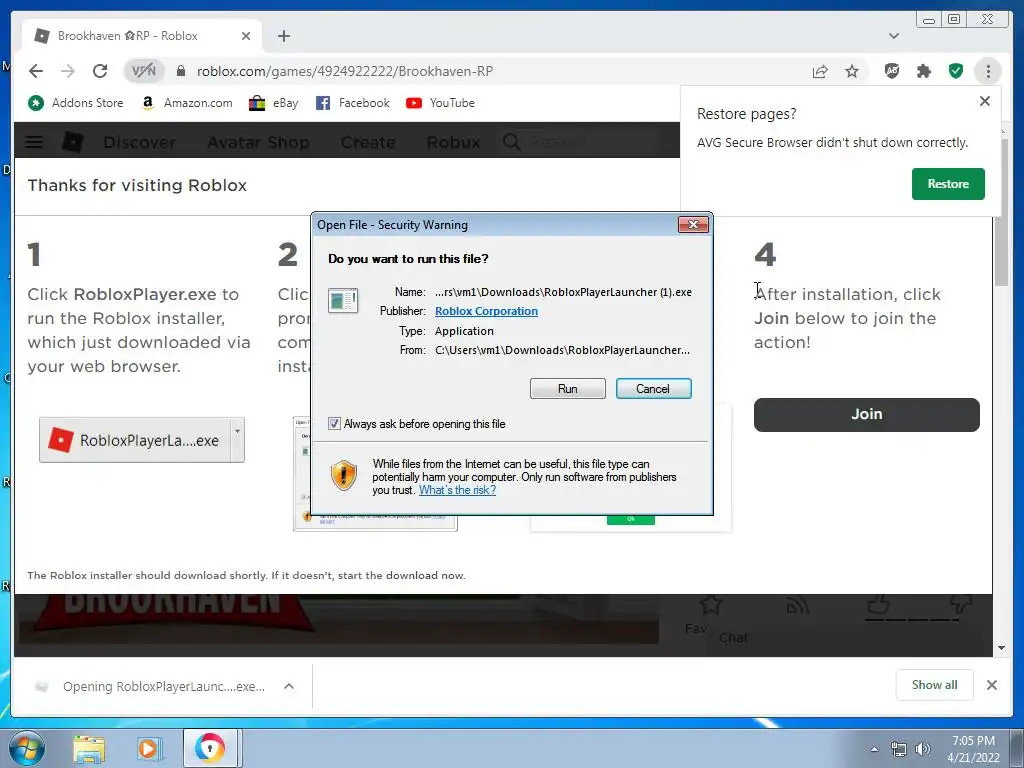The image size is (1024, 768).
Task: Open Windows Media Player from taskbar
Action: click(x=149, y=749)
